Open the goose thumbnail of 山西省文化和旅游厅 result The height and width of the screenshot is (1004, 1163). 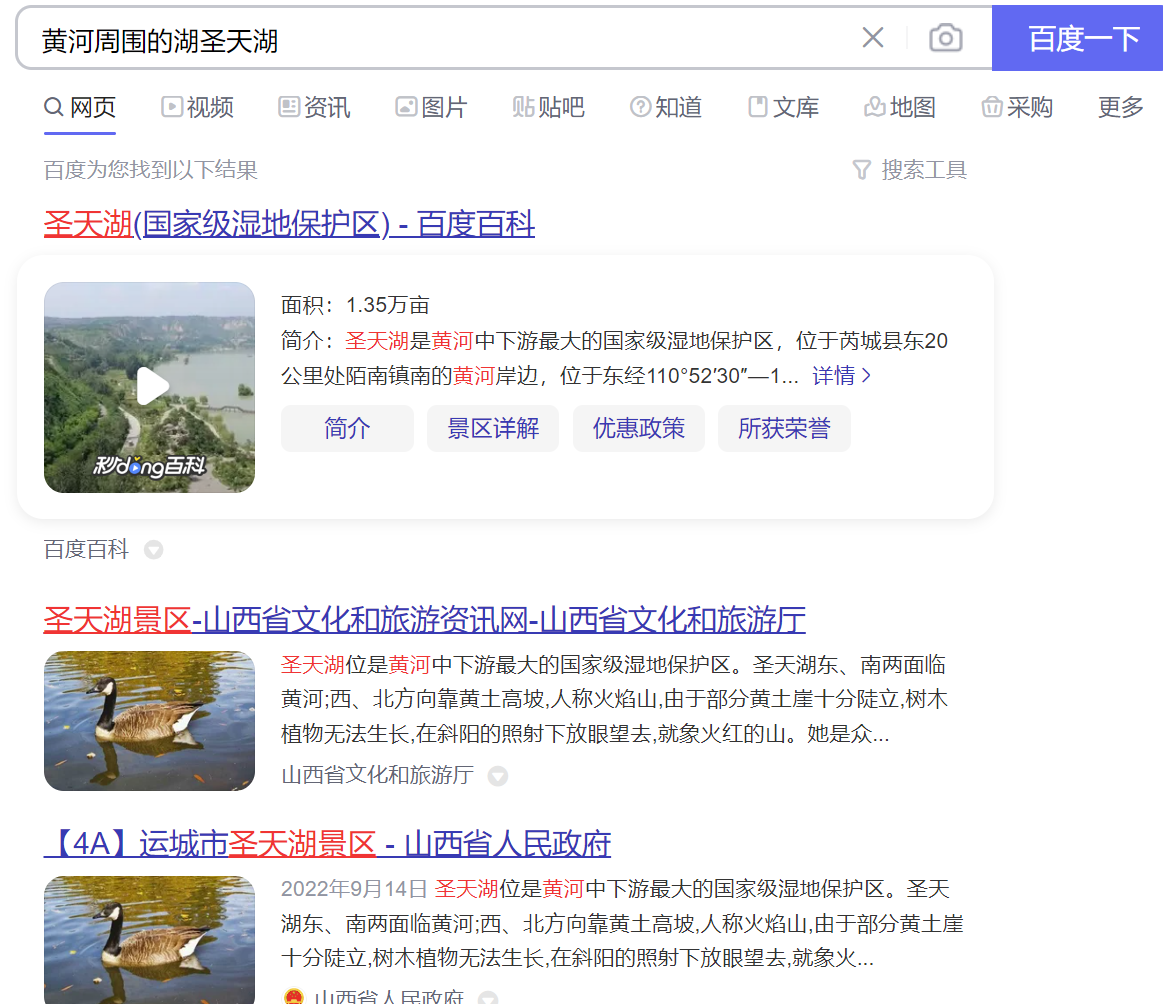coord(149,721)
